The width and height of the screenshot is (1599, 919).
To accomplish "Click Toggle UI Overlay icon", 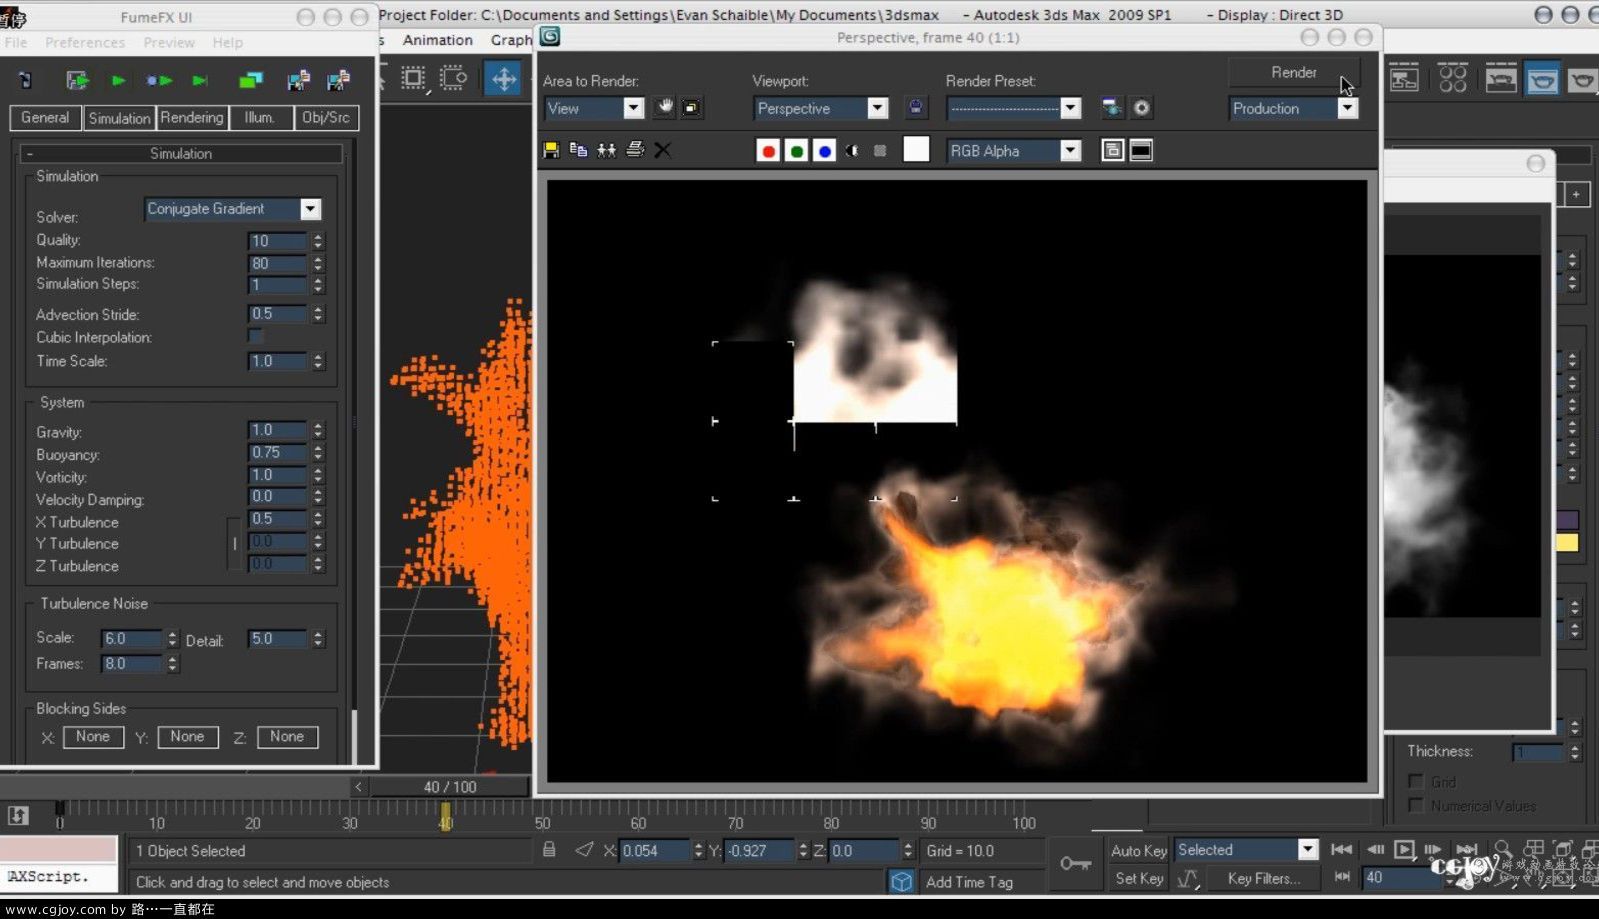I will pyautogui.click(x=1112, y=150).
